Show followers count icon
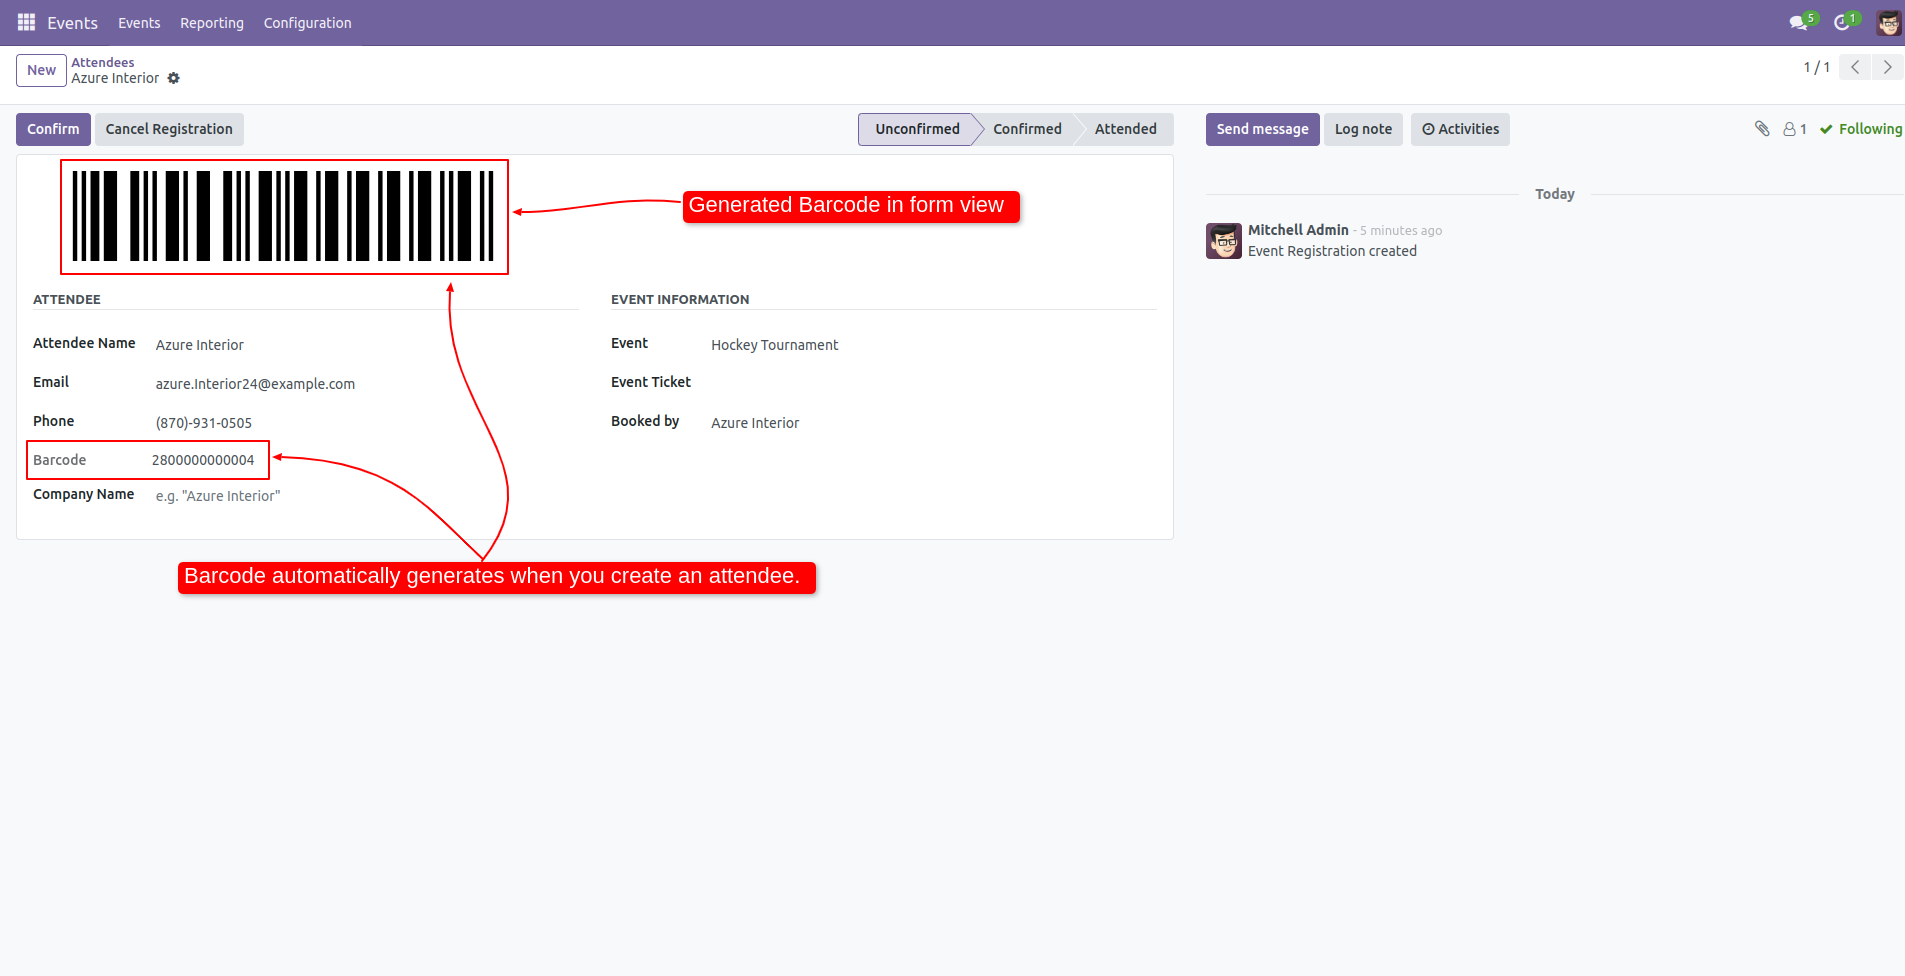This screenshot has height=976, width=1905. coord(1795,129)
